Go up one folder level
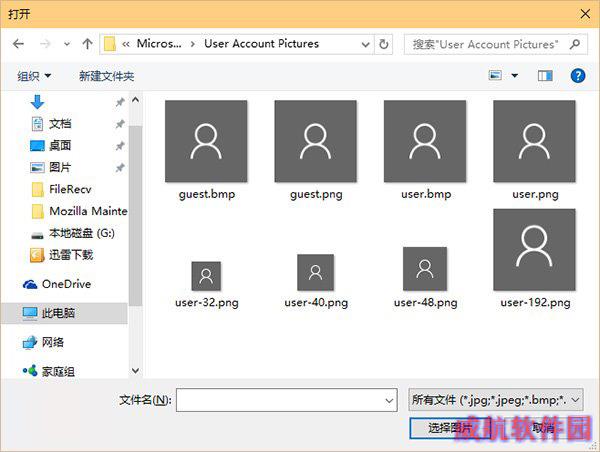This screenshot has width=600, height=452. click(x=88, y=44)
